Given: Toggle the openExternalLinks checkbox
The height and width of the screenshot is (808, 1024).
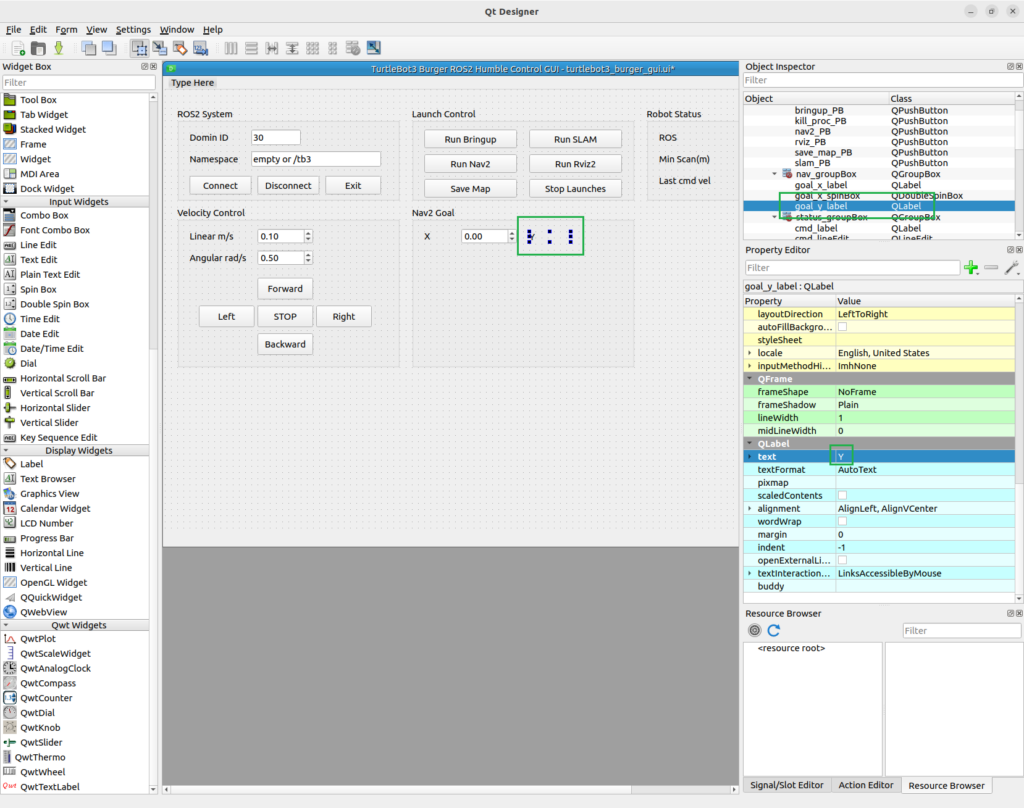Looking at the screenshot, I should [842, 560].
